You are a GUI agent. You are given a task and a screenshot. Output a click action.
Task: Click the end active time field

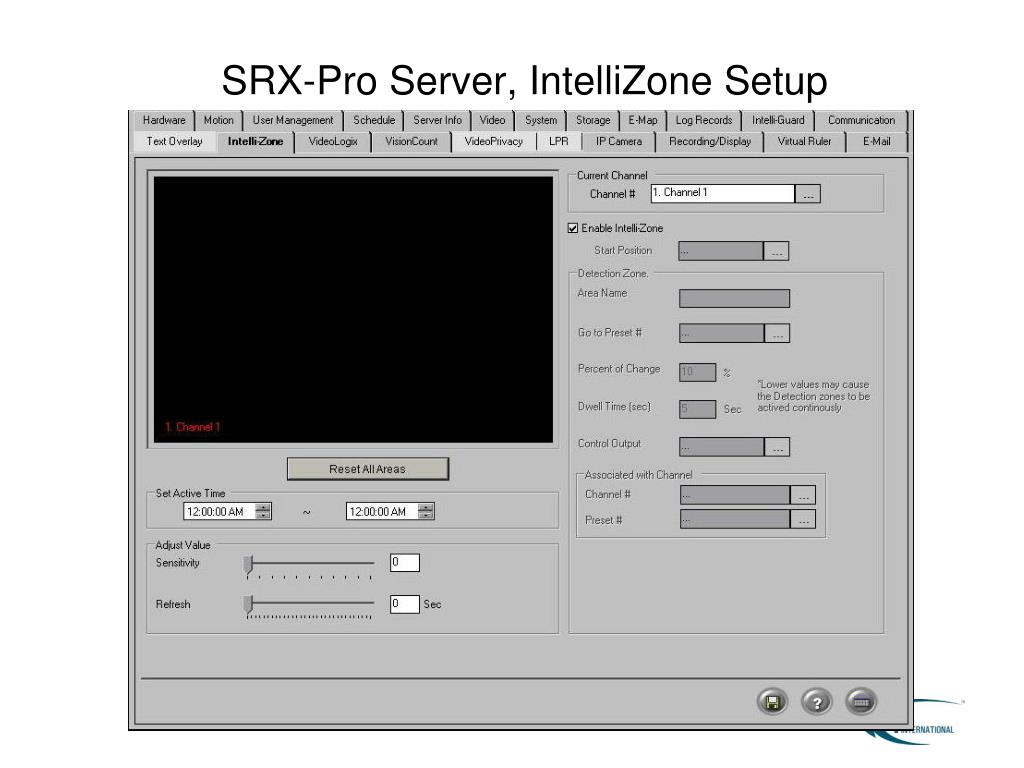[x=382, y=512]
